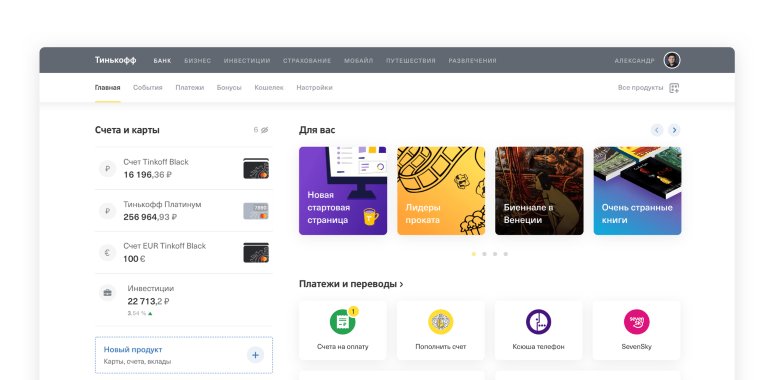Show previous Для вас cards arrow
Viewport: 775px width, 380px height.
coord(657,130)
